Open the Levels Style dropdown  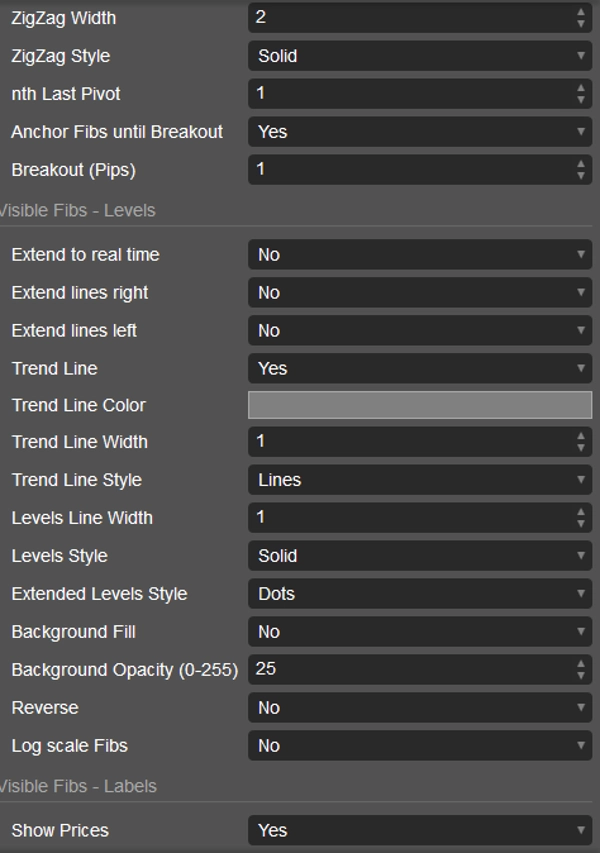point(420,556)
